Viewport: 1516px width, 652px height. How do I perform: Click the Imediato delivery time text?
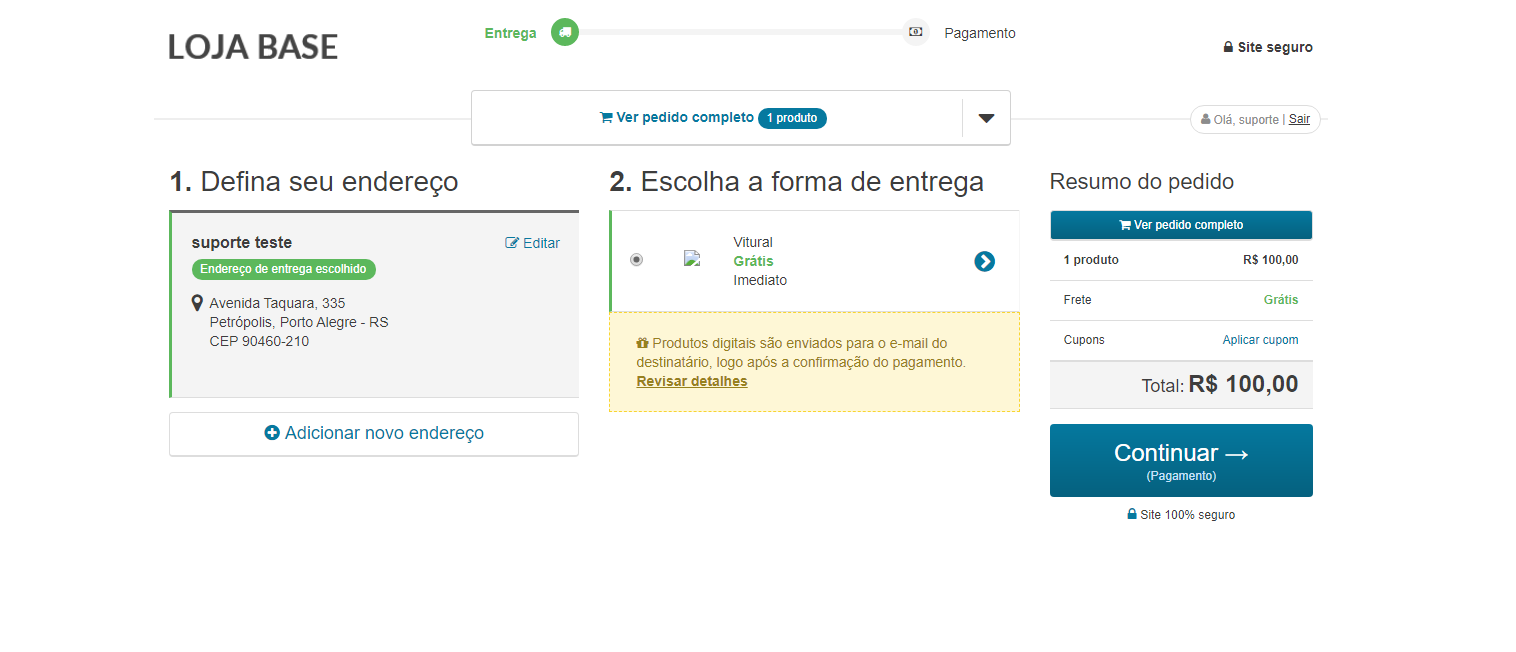(760, 280)
